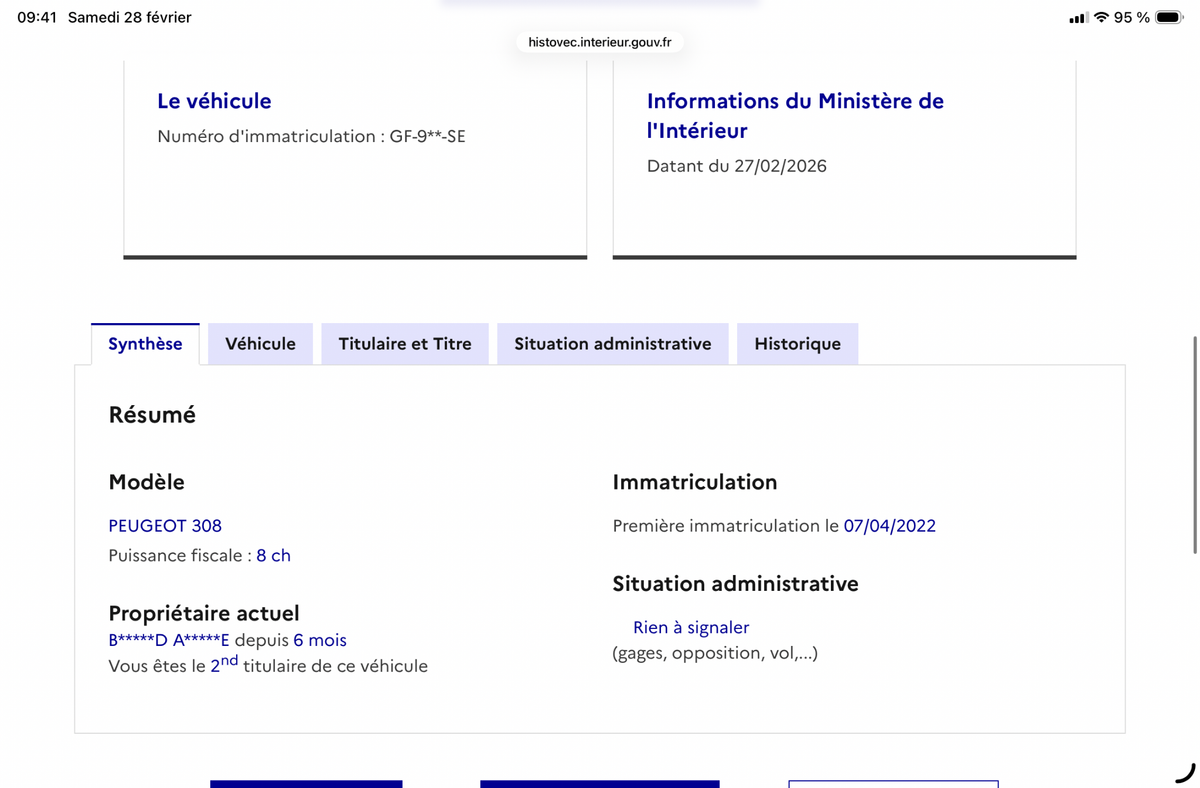Screen dimensions: 1200x788
Task: Click '(gages, opposition, vol,...)' note
Action: click(715, 654)
